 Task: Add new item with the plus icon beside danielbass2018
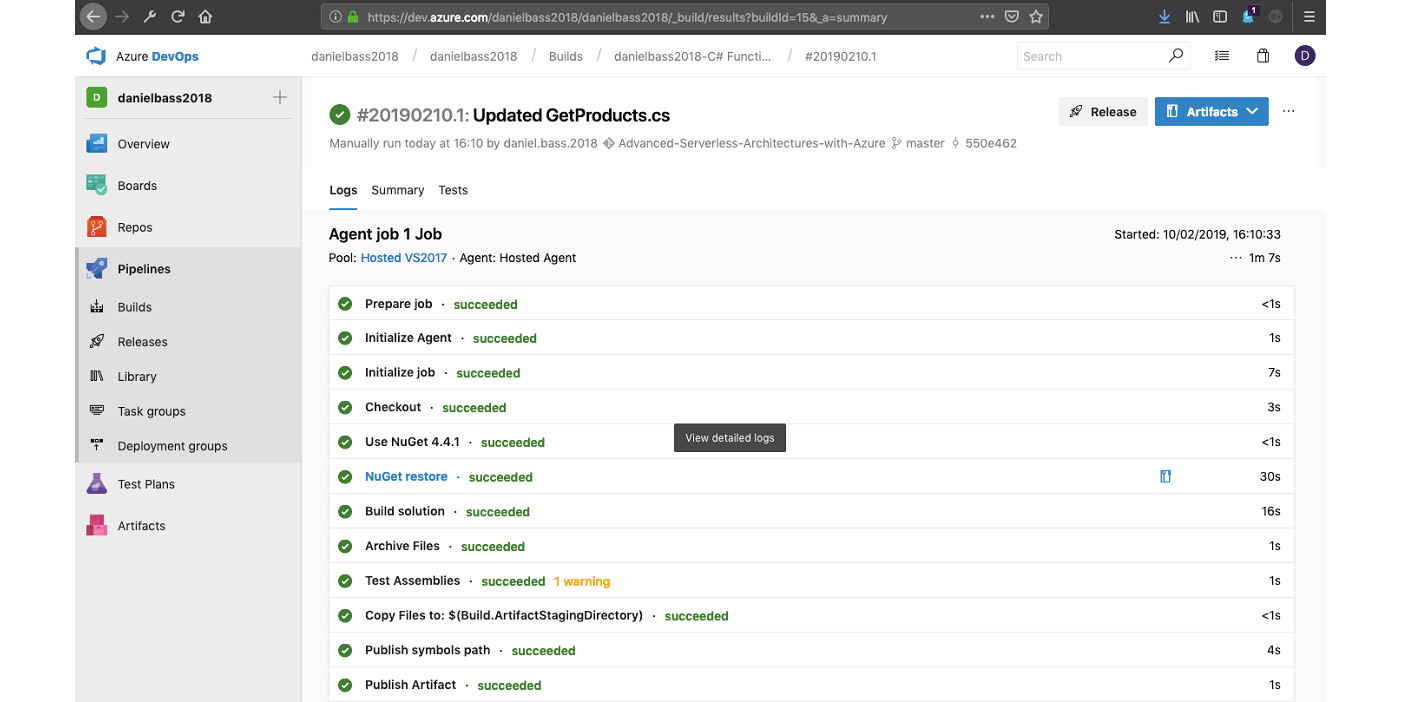[x=280, y=97]
